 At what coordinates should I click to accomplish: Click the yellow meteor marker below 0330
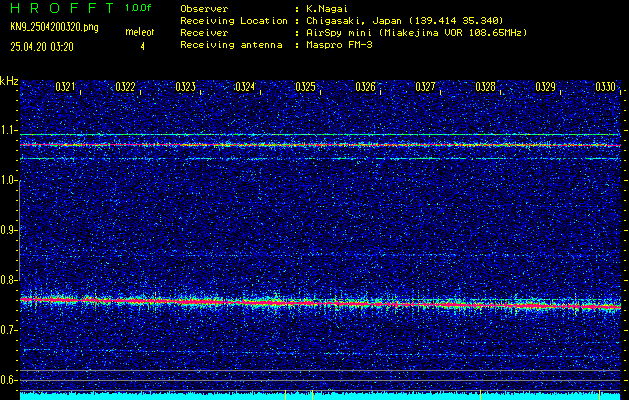point(599,395)
